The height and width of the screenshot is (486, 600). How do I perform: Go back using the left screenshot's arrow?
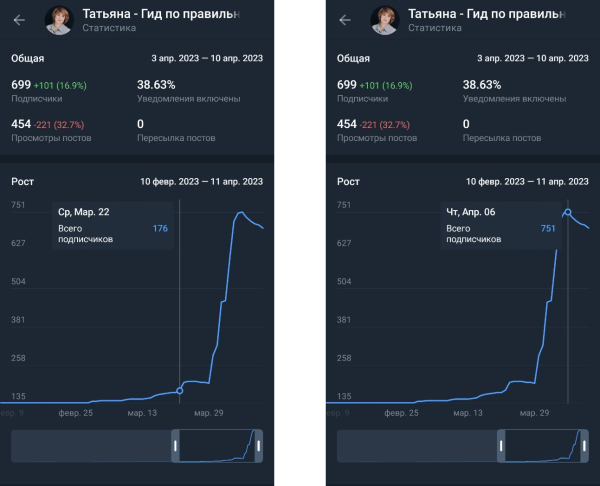[19, 20]
